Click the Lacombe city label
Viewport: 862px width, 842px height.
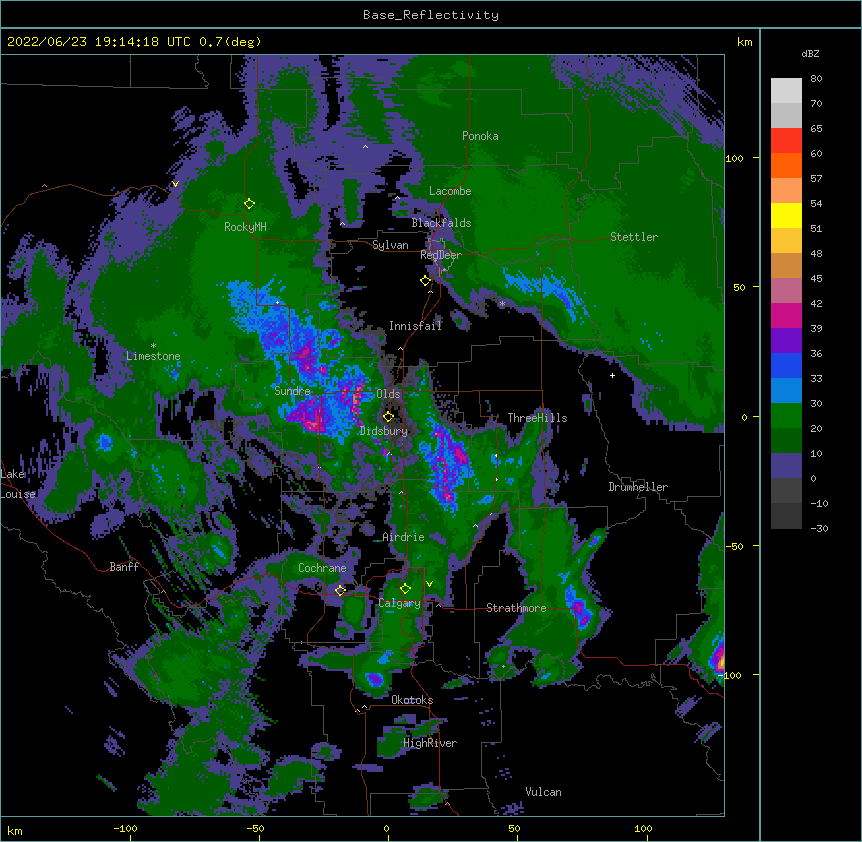point(450,191)
